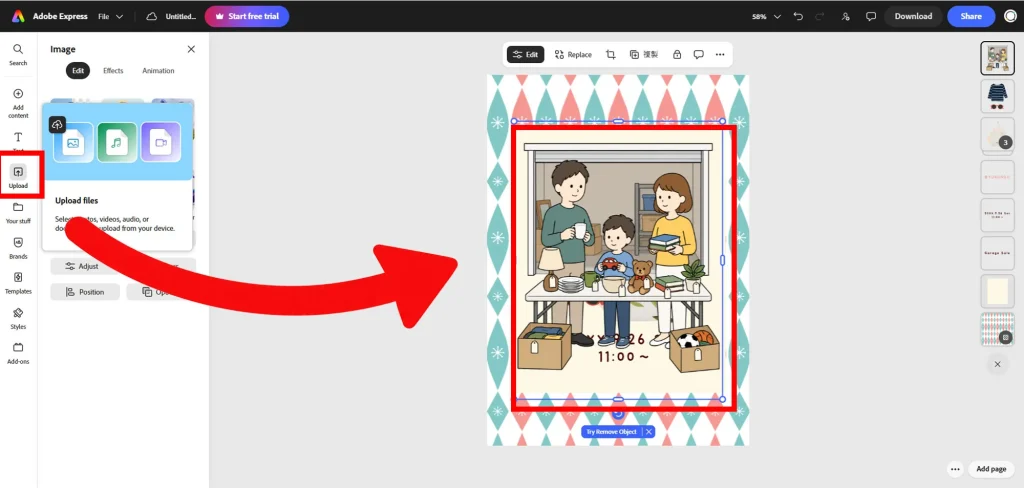The width and height of the screenshot is (1024, 488).
Task: Open the Styles panel
Action: coord(18,317)
